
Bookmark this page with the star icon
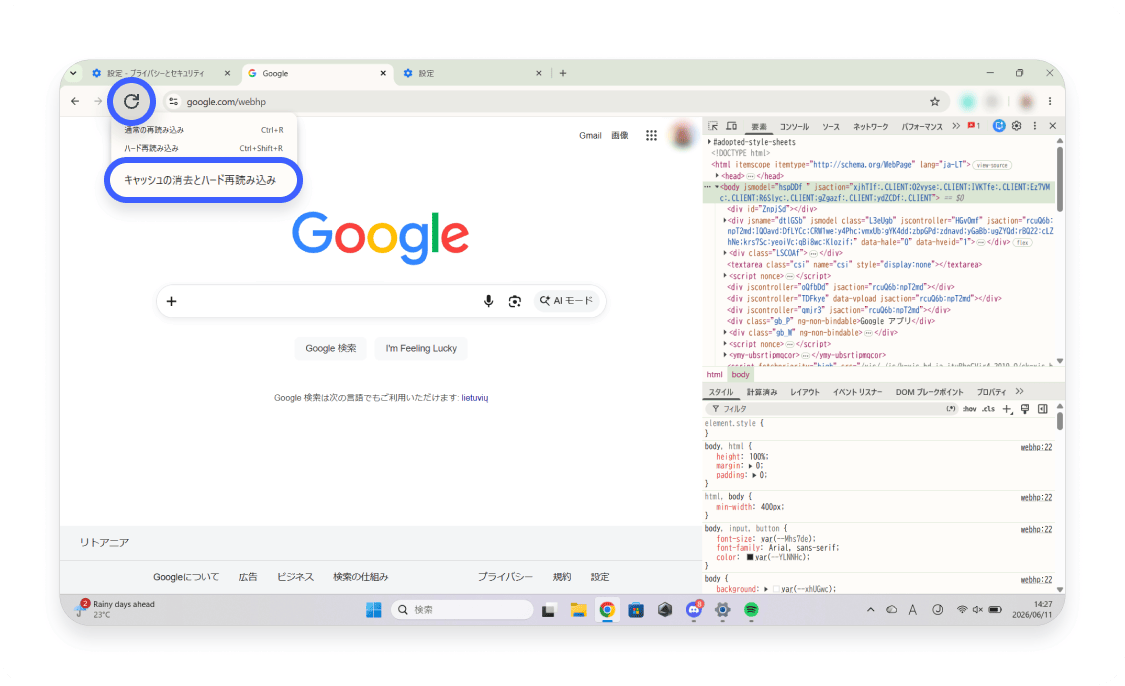click(934, 101)
